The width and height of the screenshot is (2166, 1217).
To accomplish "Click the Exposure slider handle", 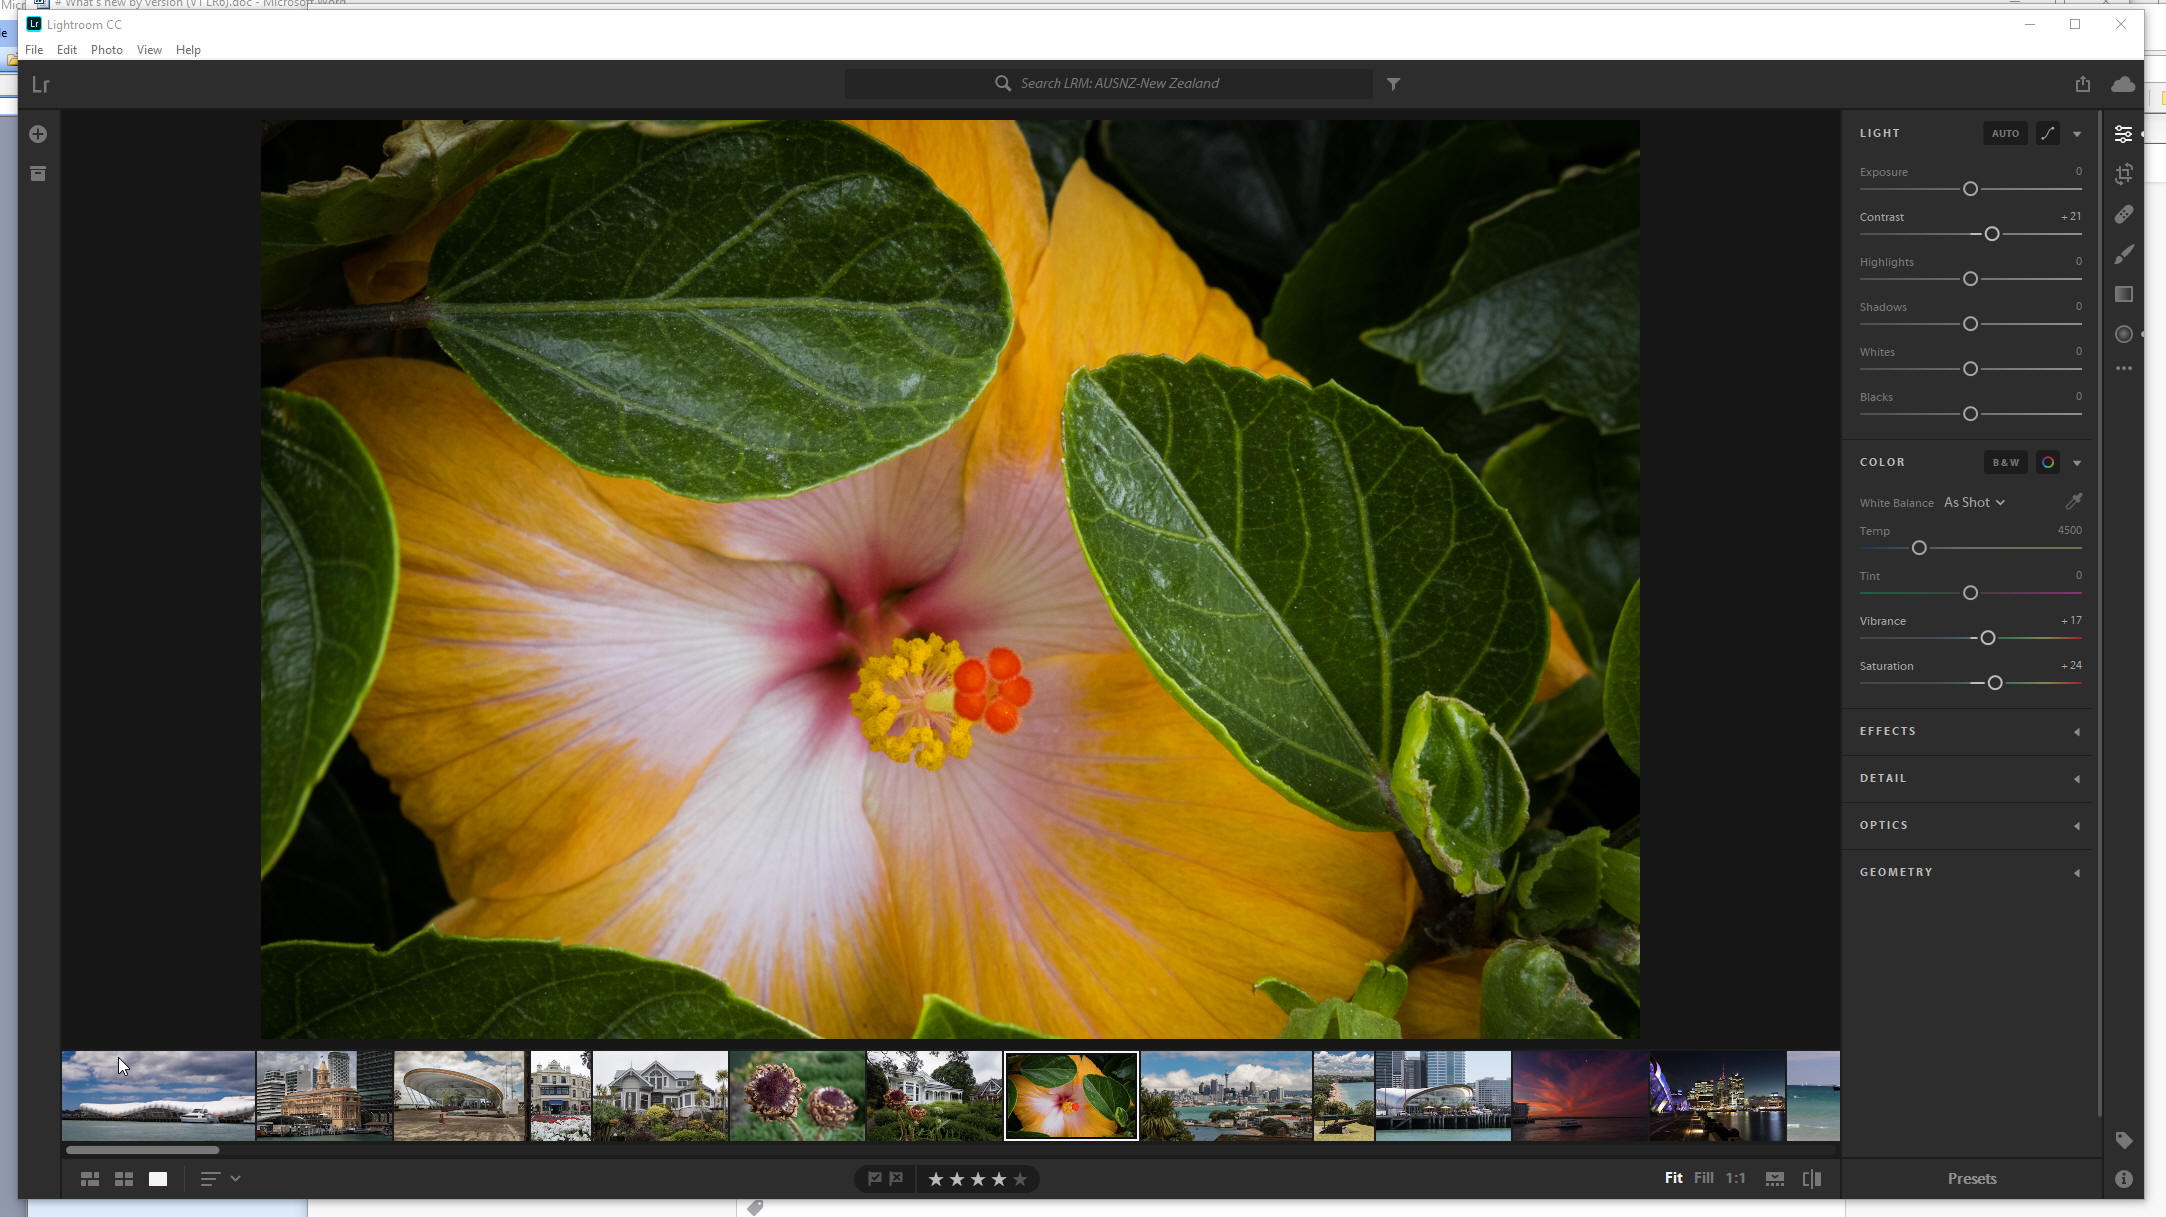I will pyautogui.click(x=1970, y=189).
